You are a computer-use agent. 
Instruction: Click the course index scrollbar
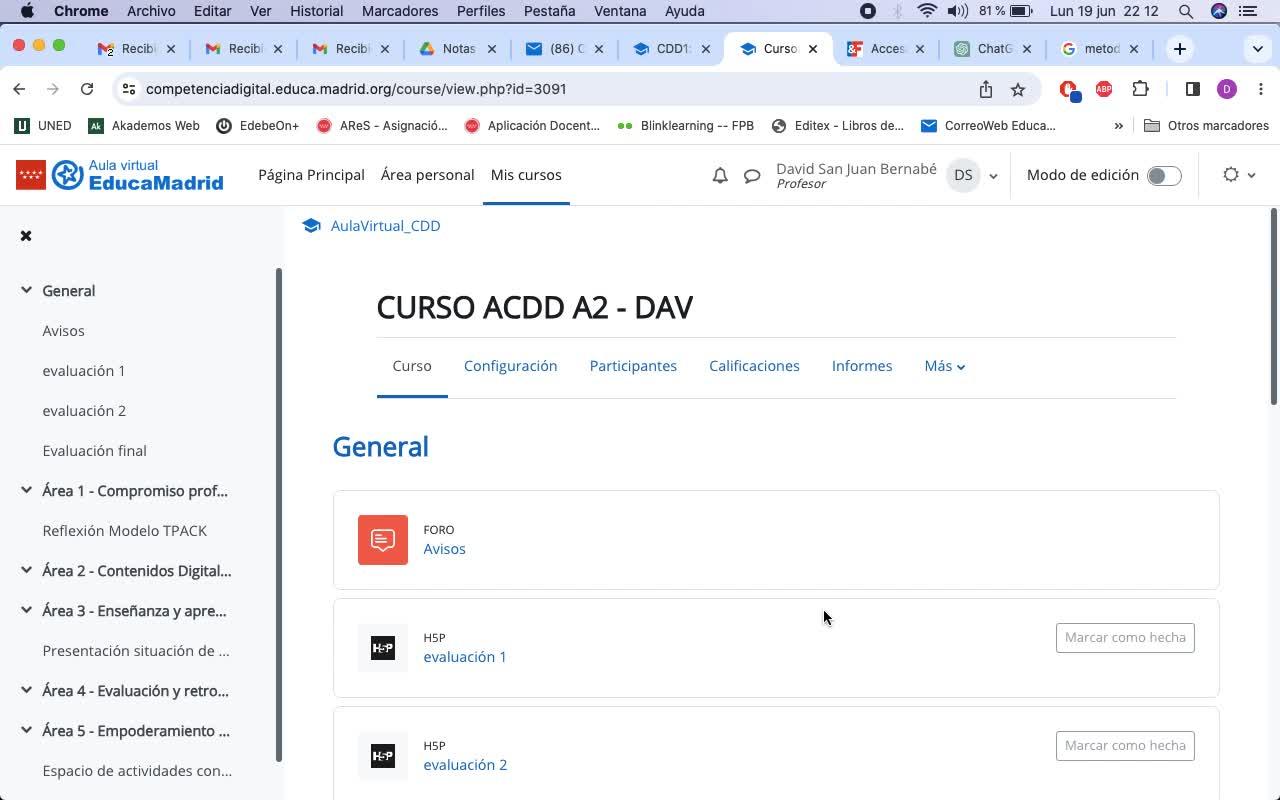[279, 515]
